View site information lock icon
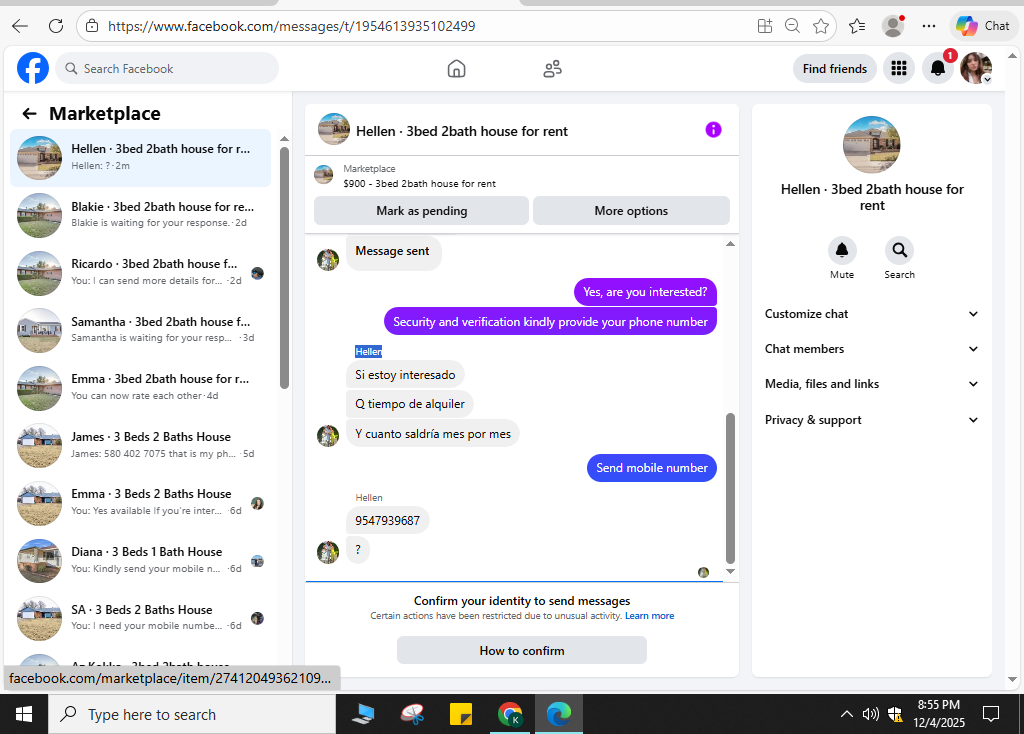Image resolution: width=1024 pixels, height=734 pixels. point(92,26)
